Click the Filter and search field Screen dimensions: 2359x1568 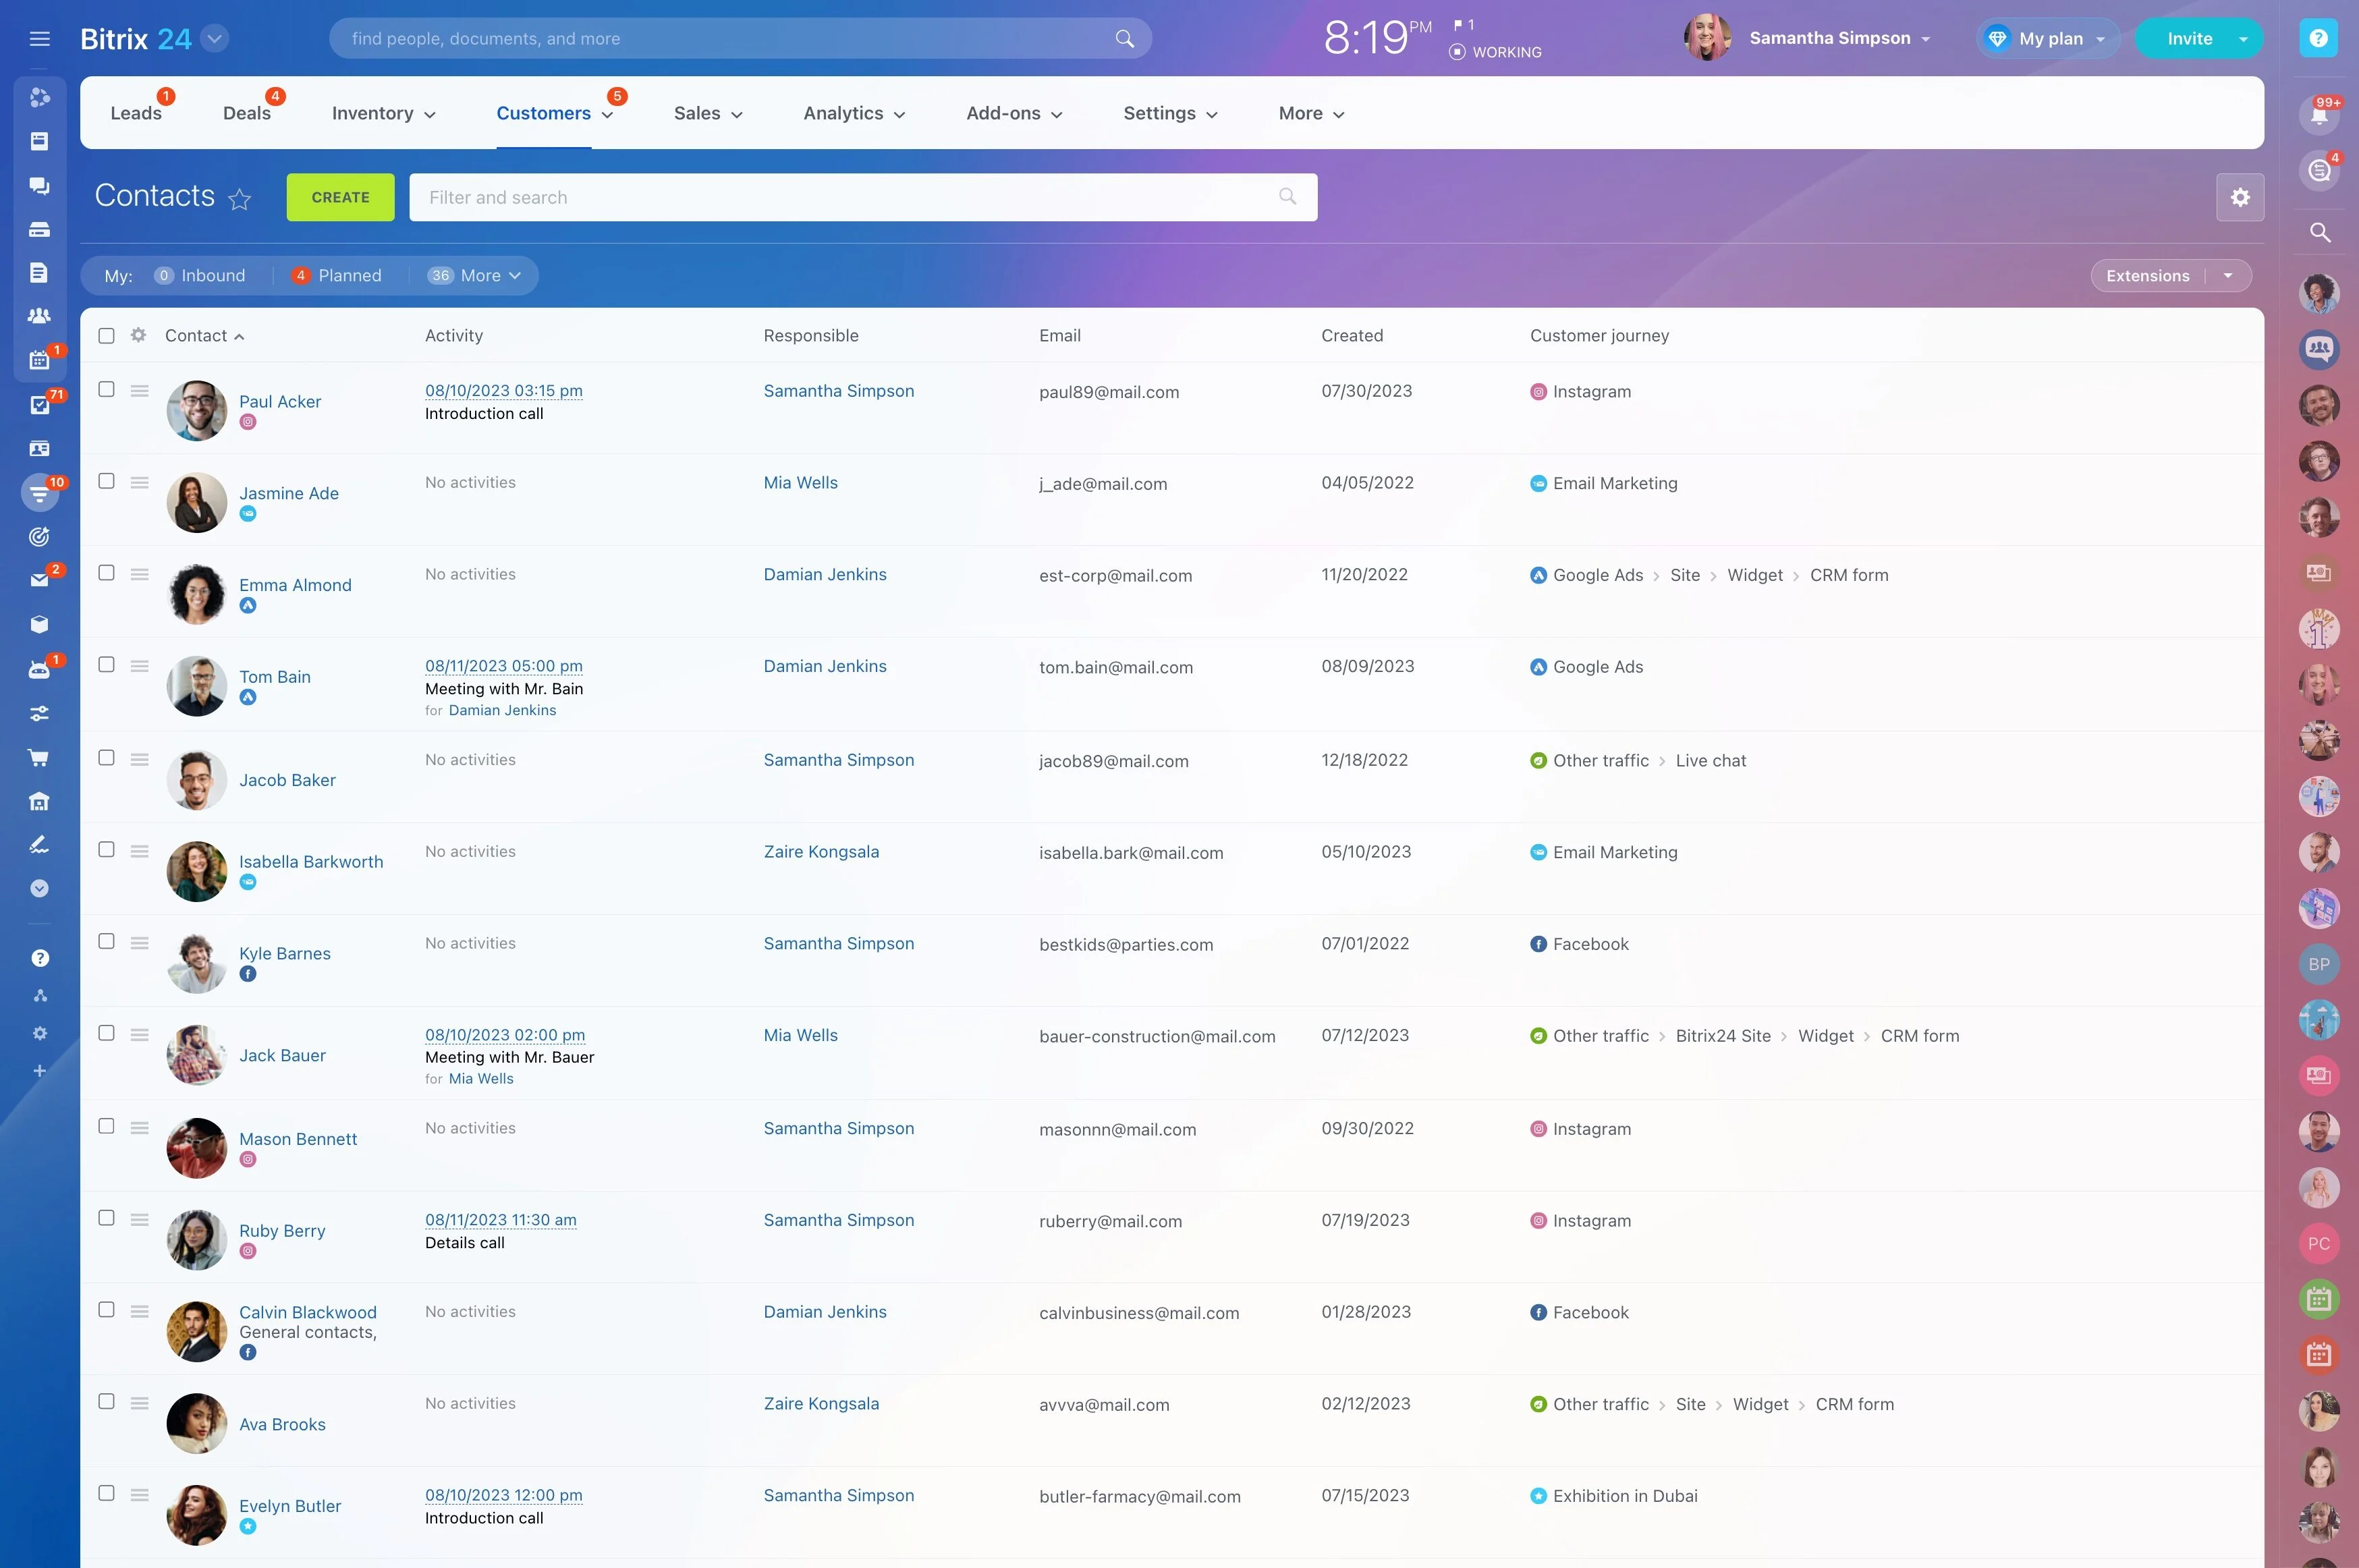click(862, 197)
